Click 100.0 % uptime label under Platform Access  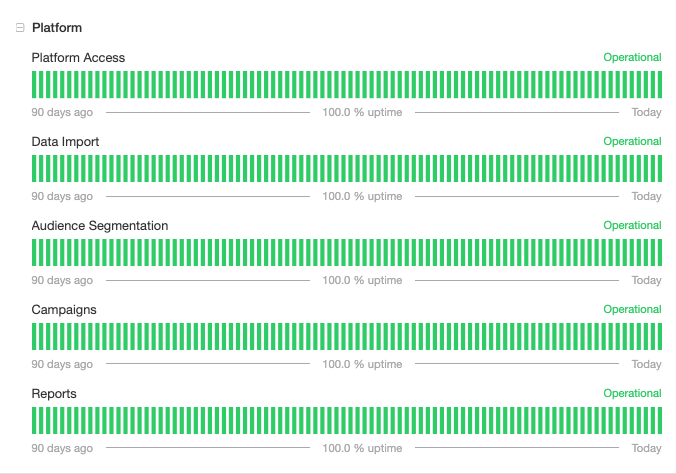click(x=362, y=113)
